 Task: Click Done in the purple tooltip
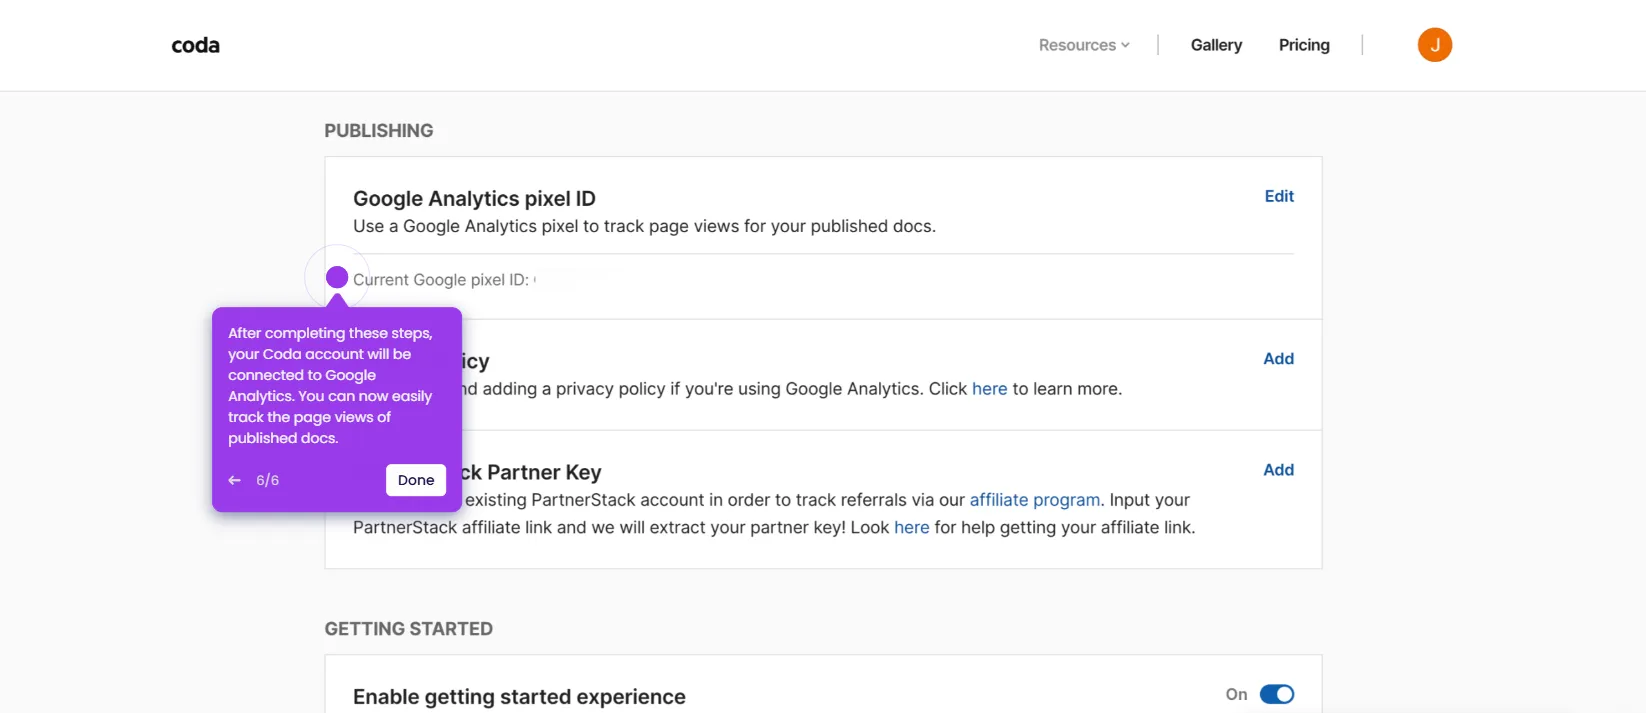[x=416, y=480]
